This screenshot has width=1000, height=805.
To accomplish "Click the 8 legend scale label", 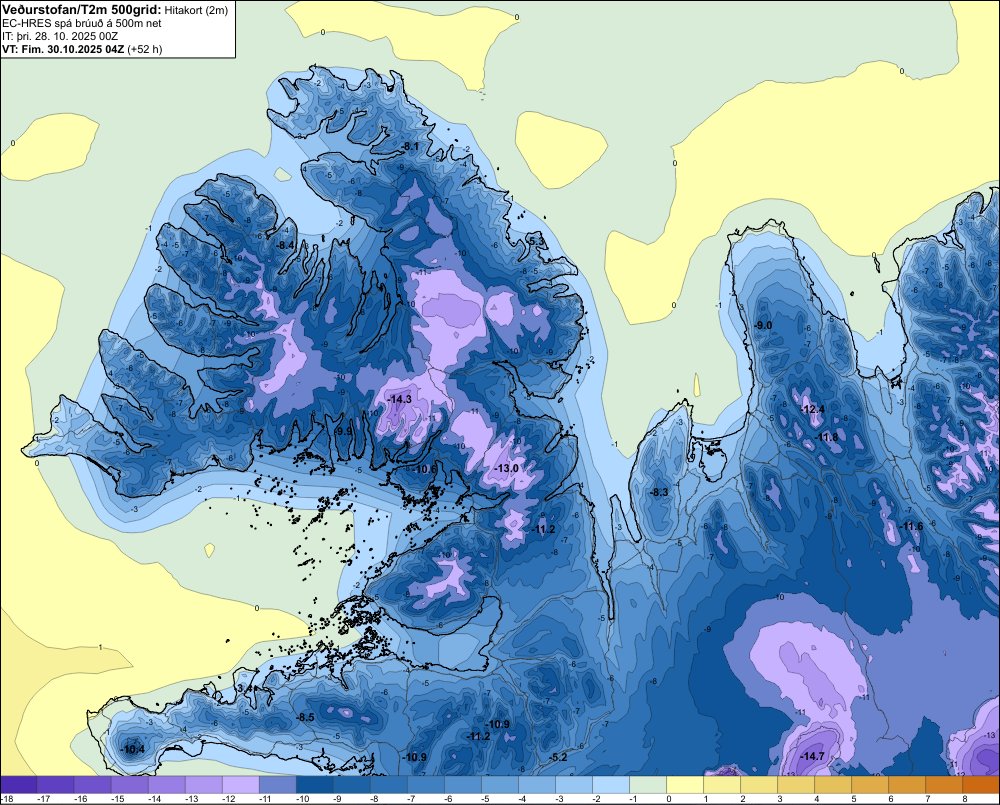I will pos(964,799).
